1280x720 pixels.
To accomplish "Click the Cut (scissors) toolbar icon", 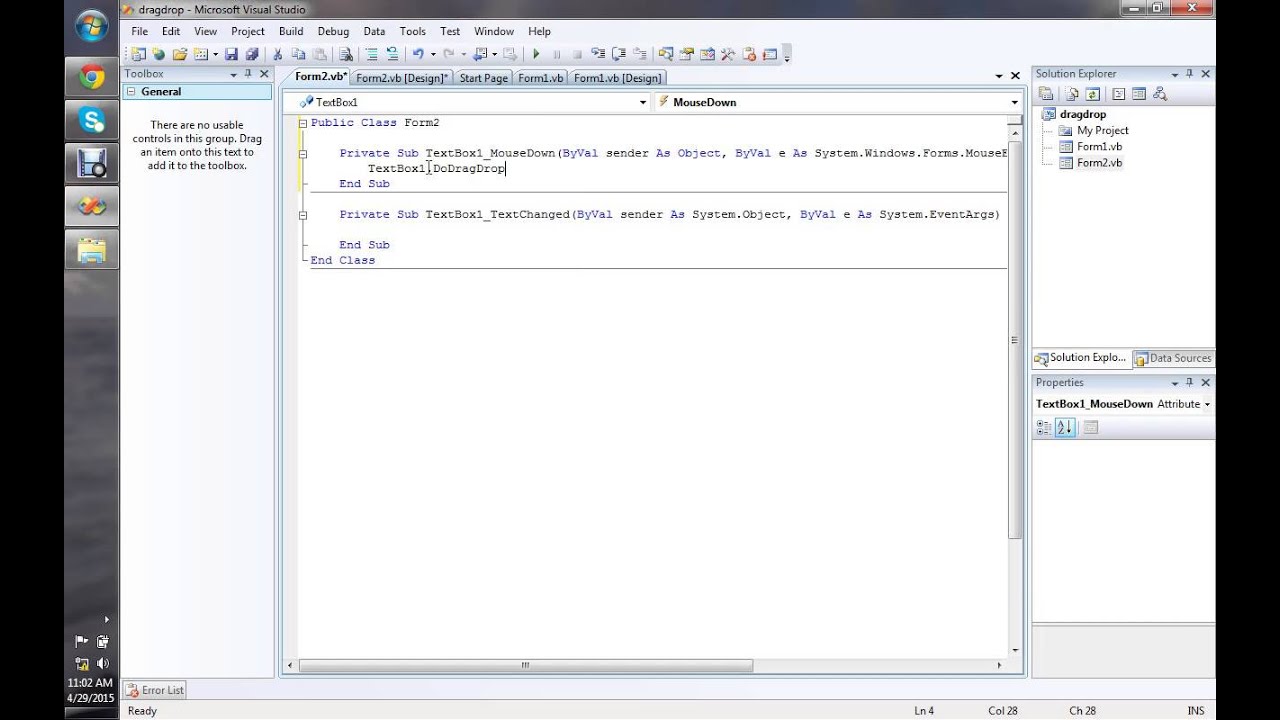I will (277, 55).
